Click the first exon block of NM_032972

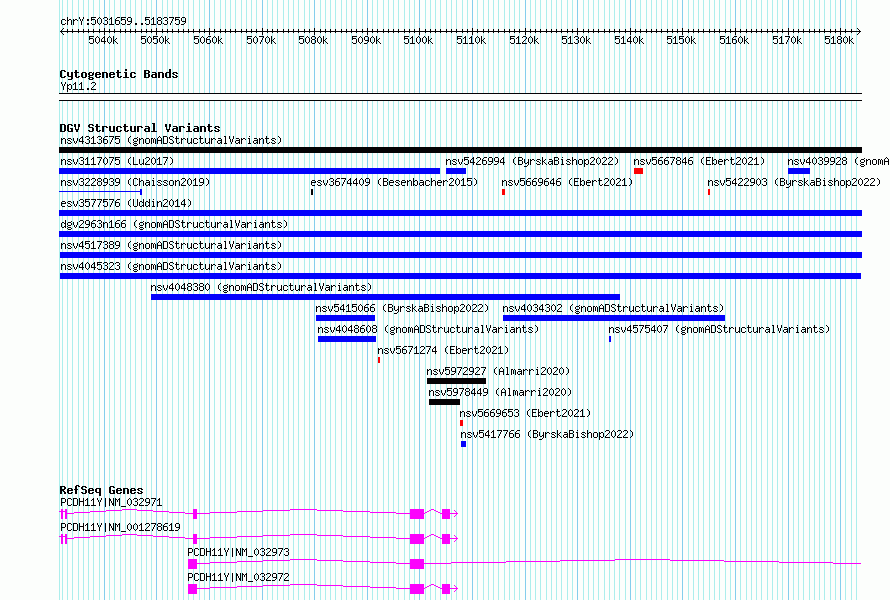coord(192,589)
